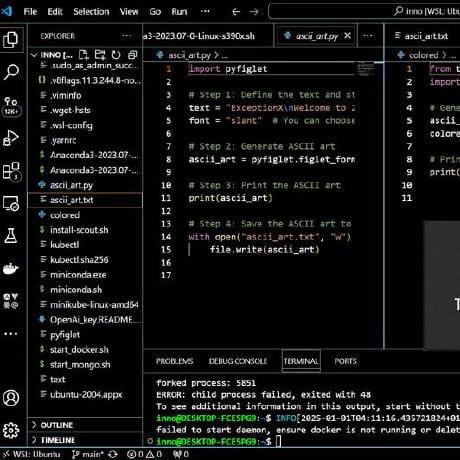Switch to the PORTS panel tab
The width and height of the screenshot is (460, 460).
[x=345, y=361]
